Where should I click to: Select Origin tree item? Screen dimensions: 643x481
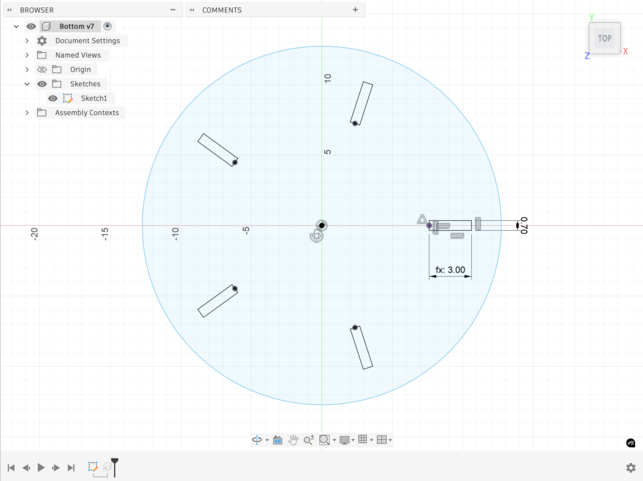pos(80,69)
